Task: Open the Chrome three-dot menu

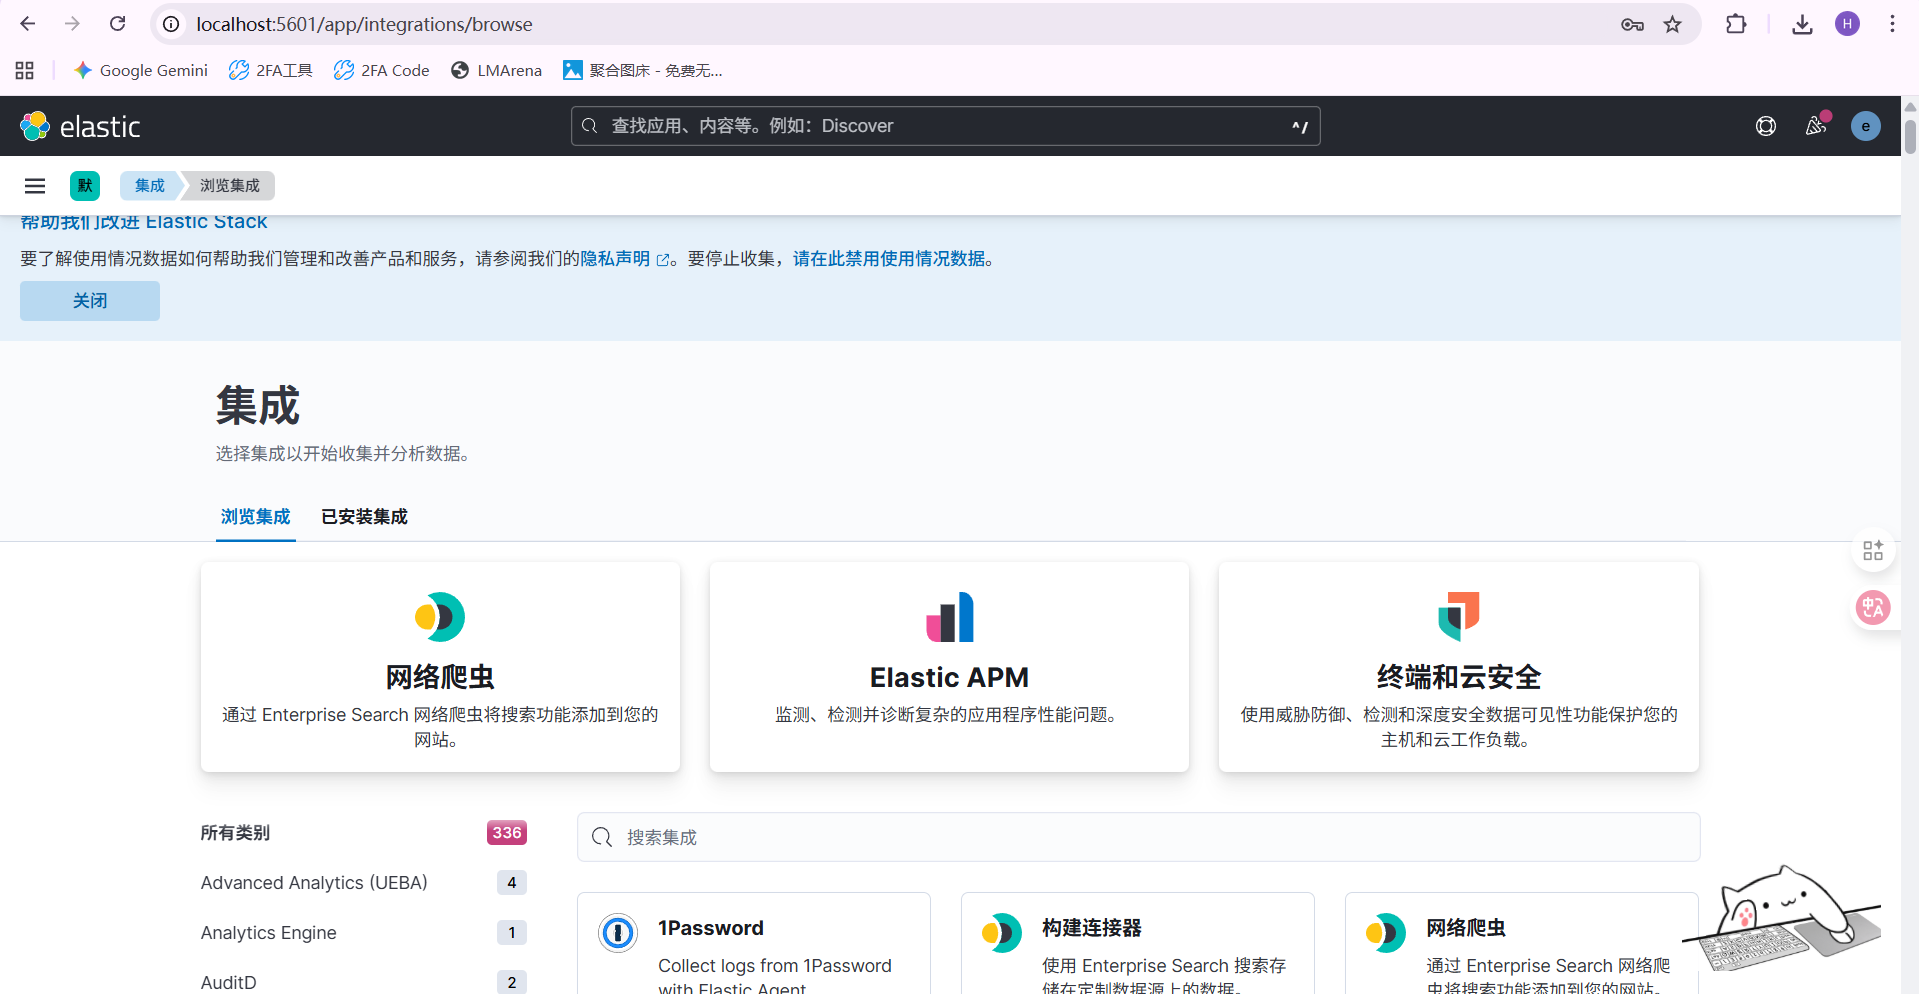Action: (x=1892, y=24)
